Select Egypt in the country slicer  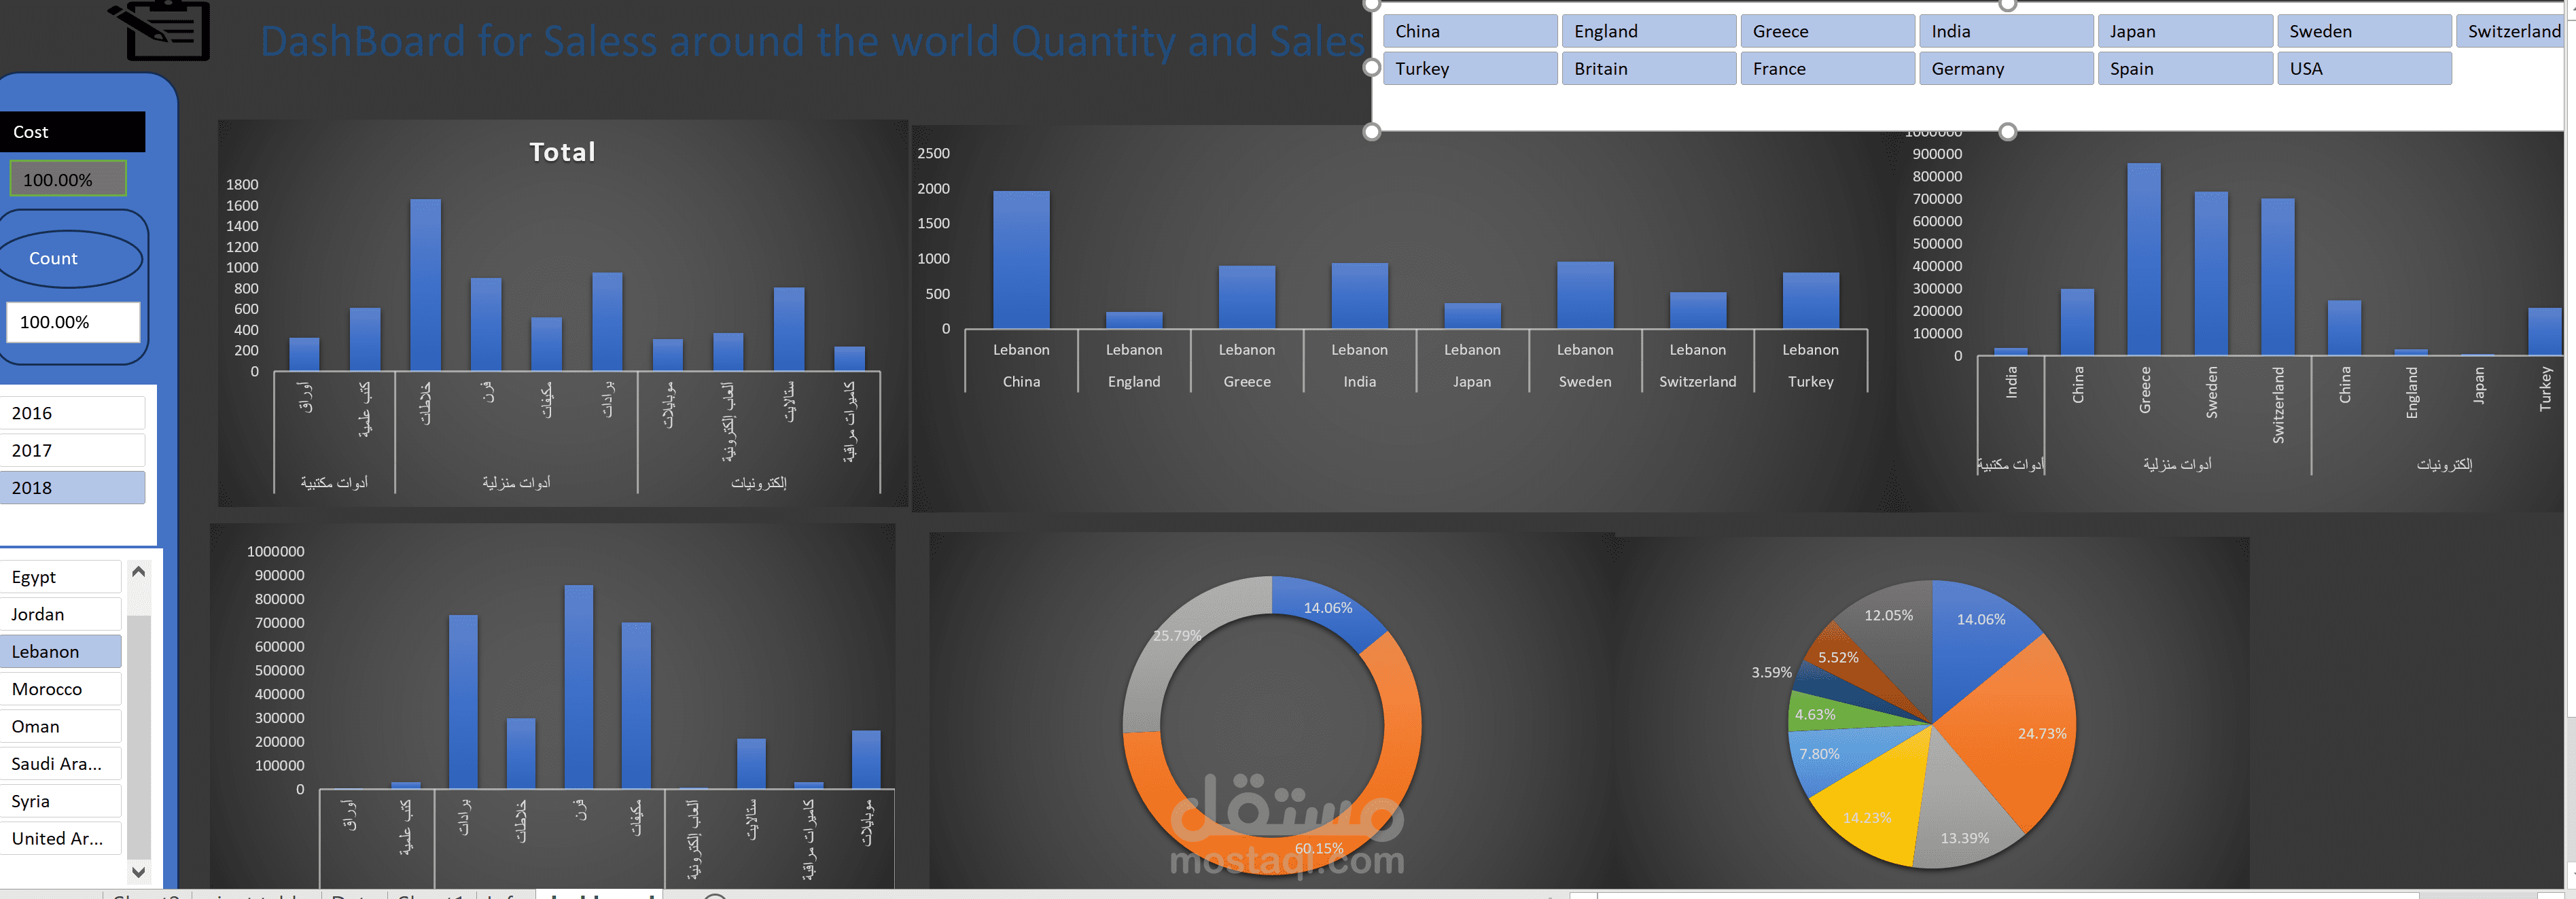click(60, 577)
